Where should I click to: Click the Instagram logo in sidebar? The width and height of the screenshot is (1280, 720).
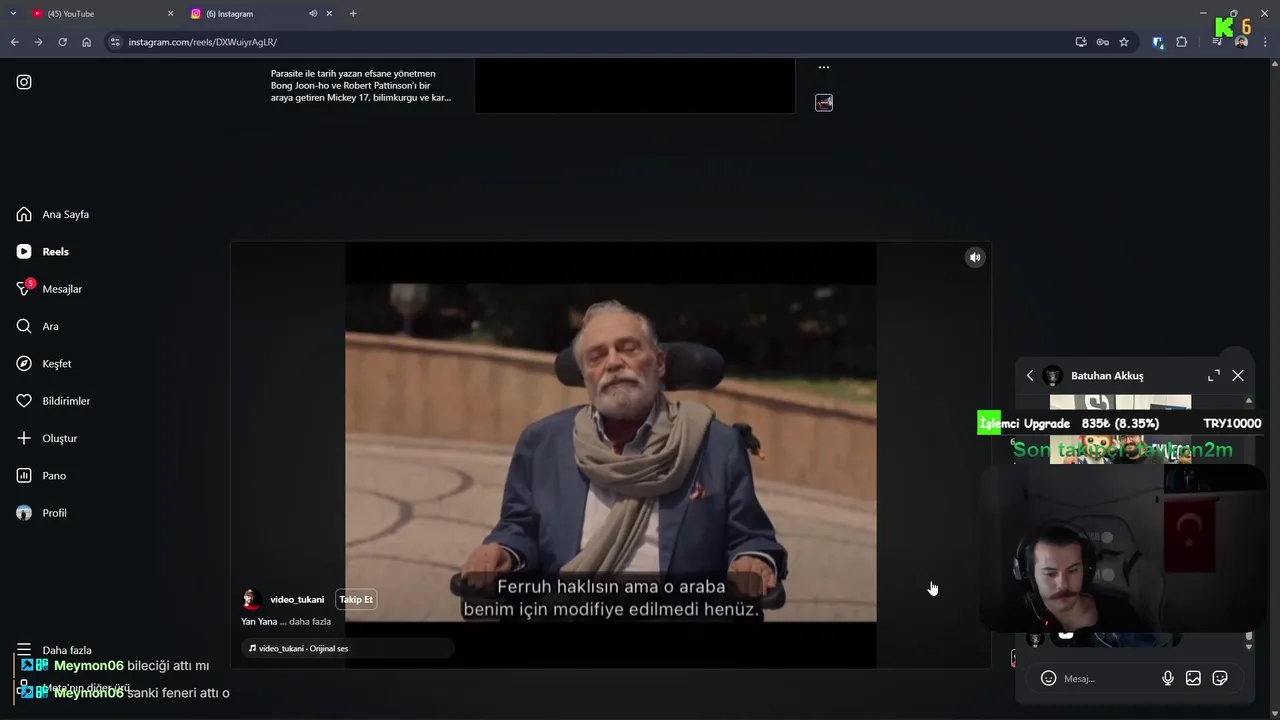point(24,82)
